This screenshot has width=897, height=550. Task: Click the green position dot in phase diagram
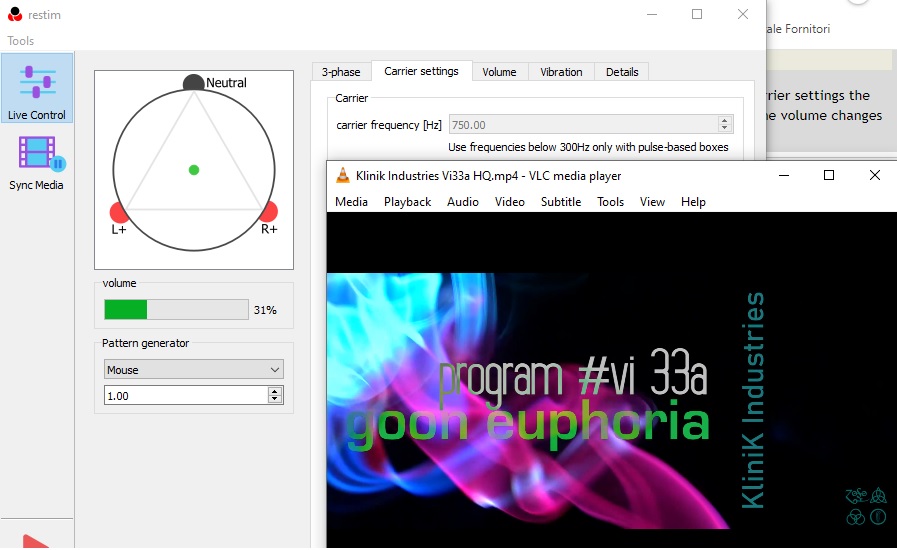pyautogui.click(x=194, y=170)
